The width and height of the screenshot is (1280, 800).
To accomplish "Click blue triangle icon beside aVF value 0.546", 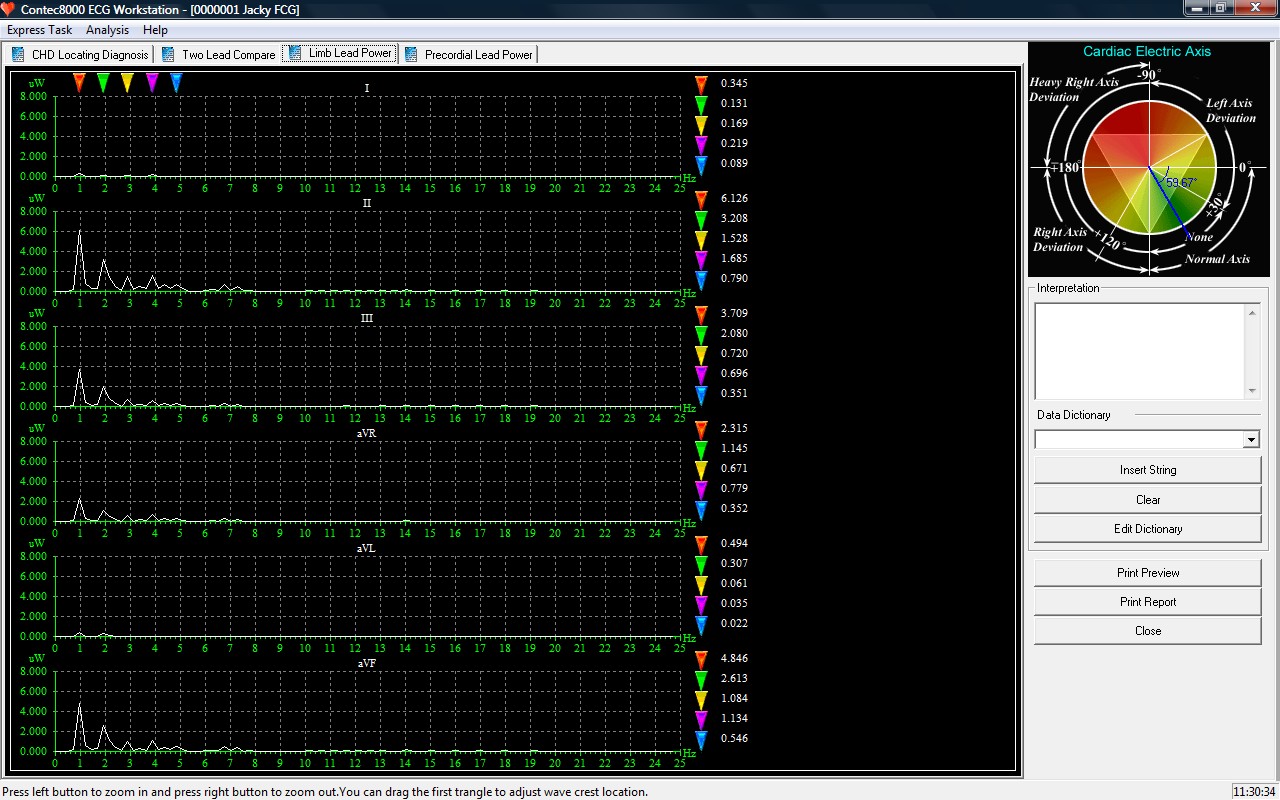I will click(701, 739).
